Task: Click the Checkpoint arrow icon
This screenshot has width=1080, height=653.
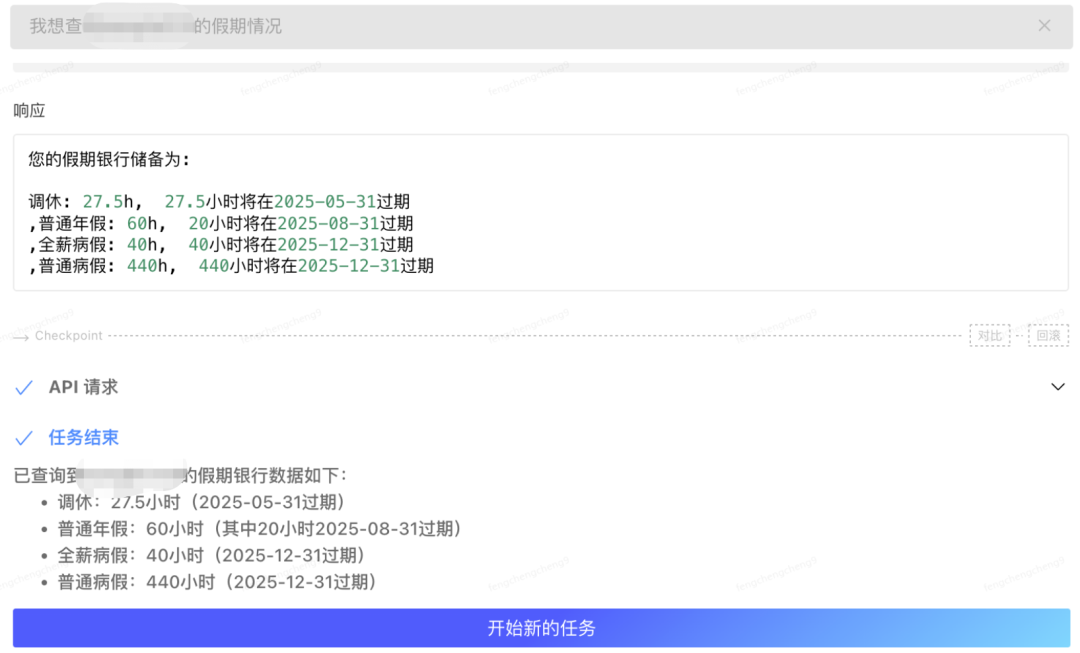Action: 22,336
